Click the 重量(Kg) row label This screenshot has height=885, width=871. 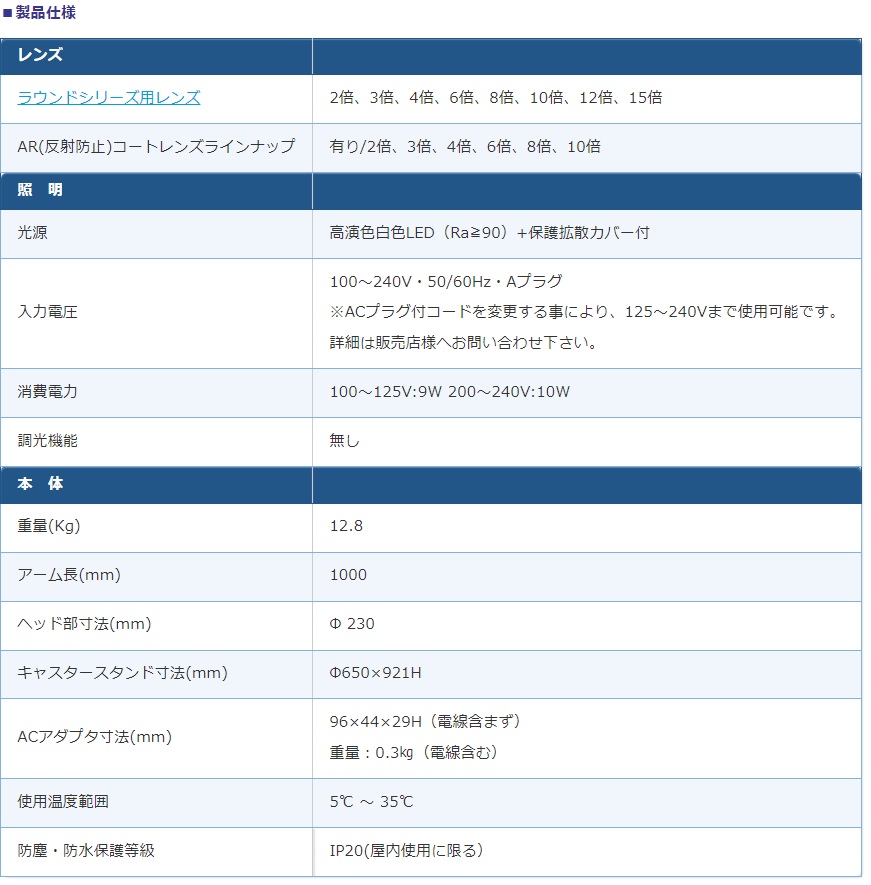[x=49, y=526]
